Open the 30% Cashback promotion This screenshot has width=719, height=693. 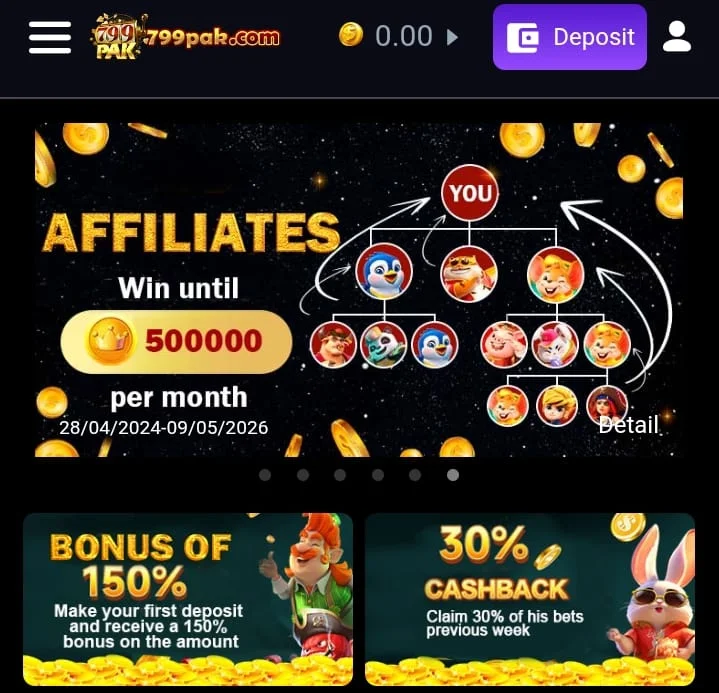click(x=530, y=599)
